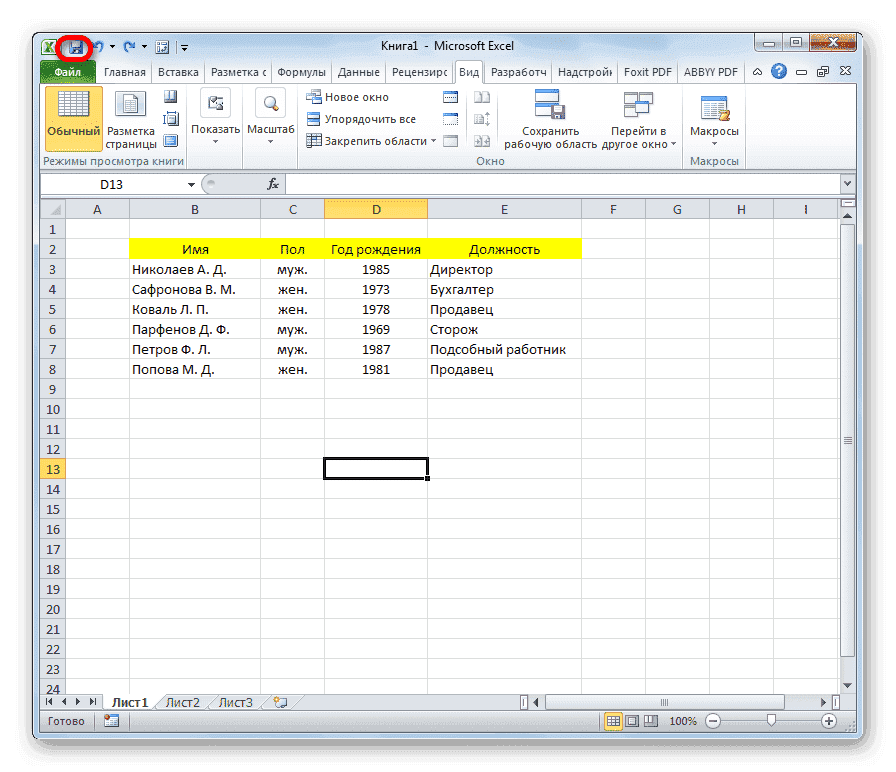Click the Undo icon
The image size is (896, 772).
pyautogui.click(x=98, y=47)
